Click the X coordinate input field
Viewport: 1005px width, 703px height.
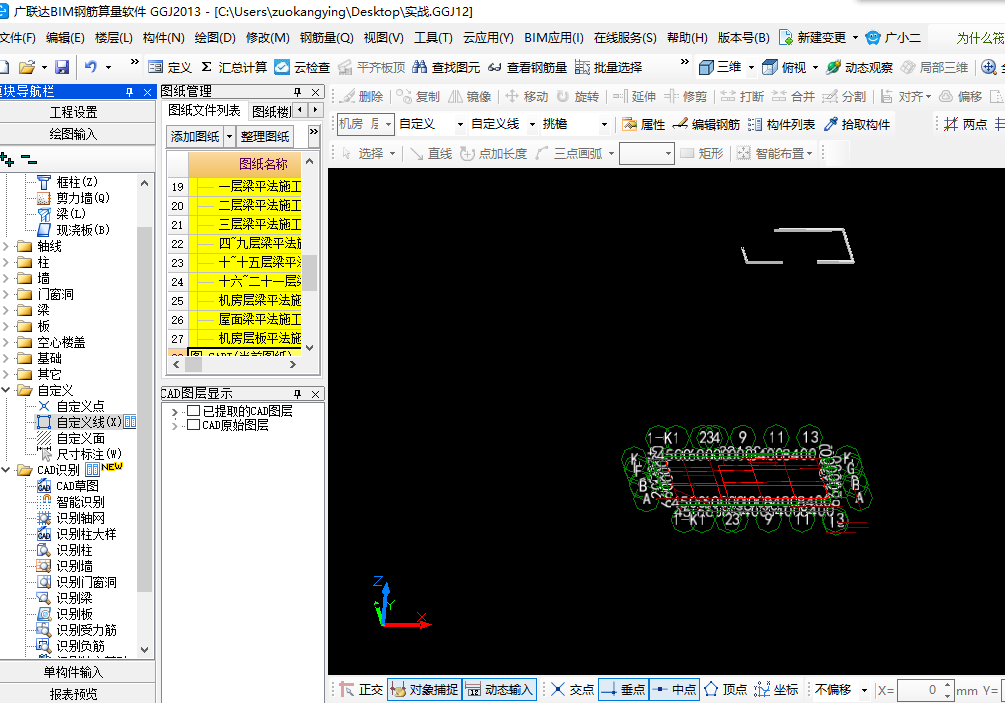tap(919, 690)
